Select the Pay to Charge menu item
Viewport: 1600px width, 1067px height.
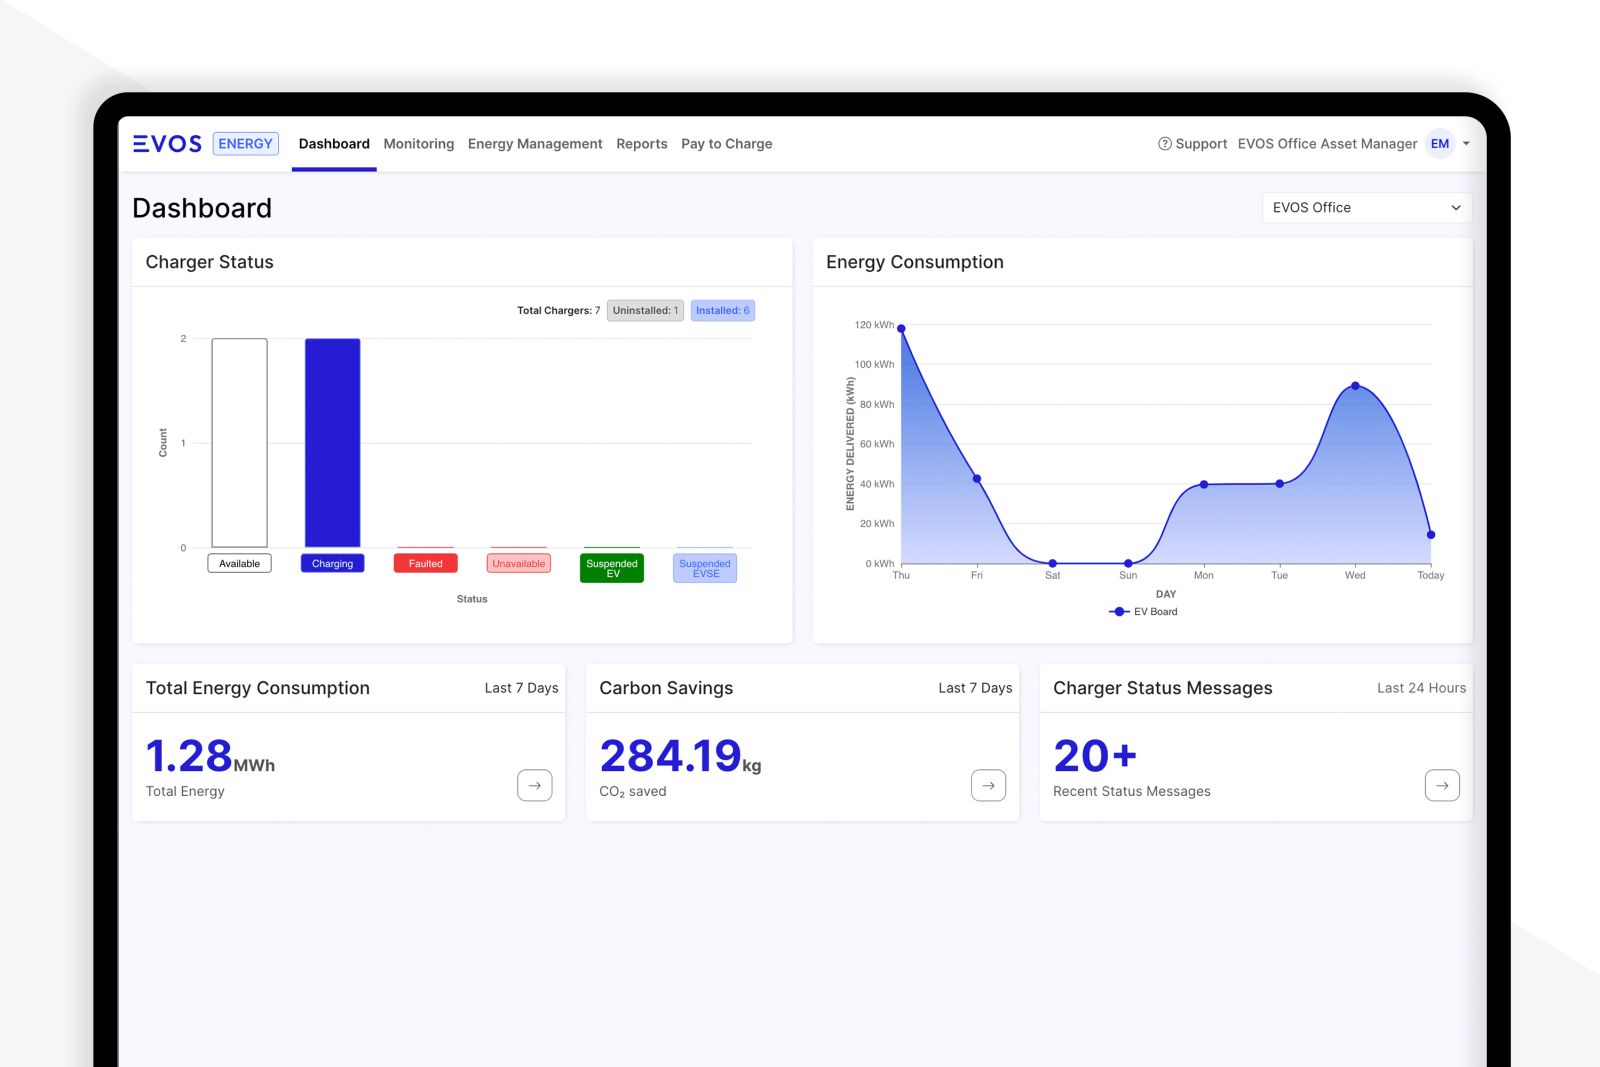[x=726, y=143]
